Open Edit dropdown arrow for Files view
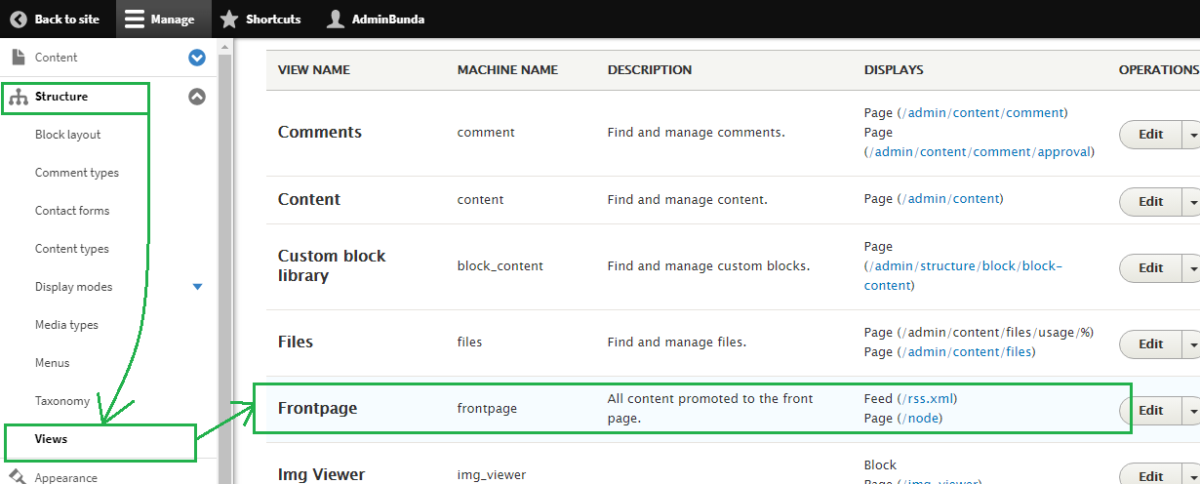The width and height of the screenshot is (1200, 484). [x=1192, y=344]
